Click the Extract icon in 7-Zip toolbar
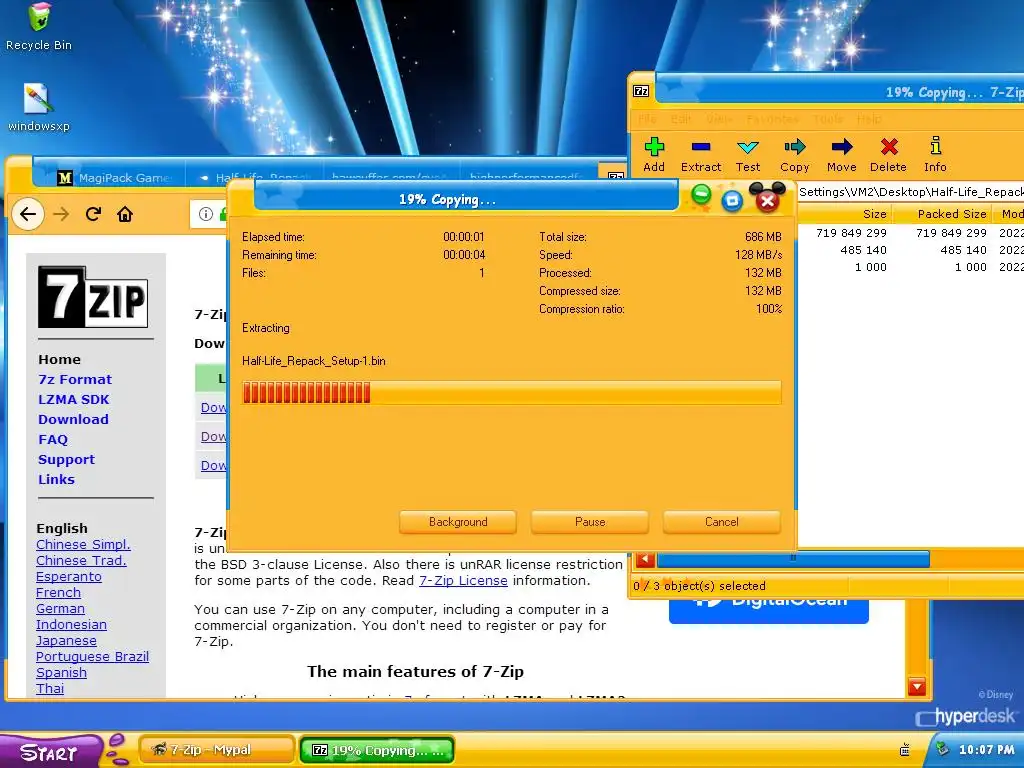 pos(701,147)
